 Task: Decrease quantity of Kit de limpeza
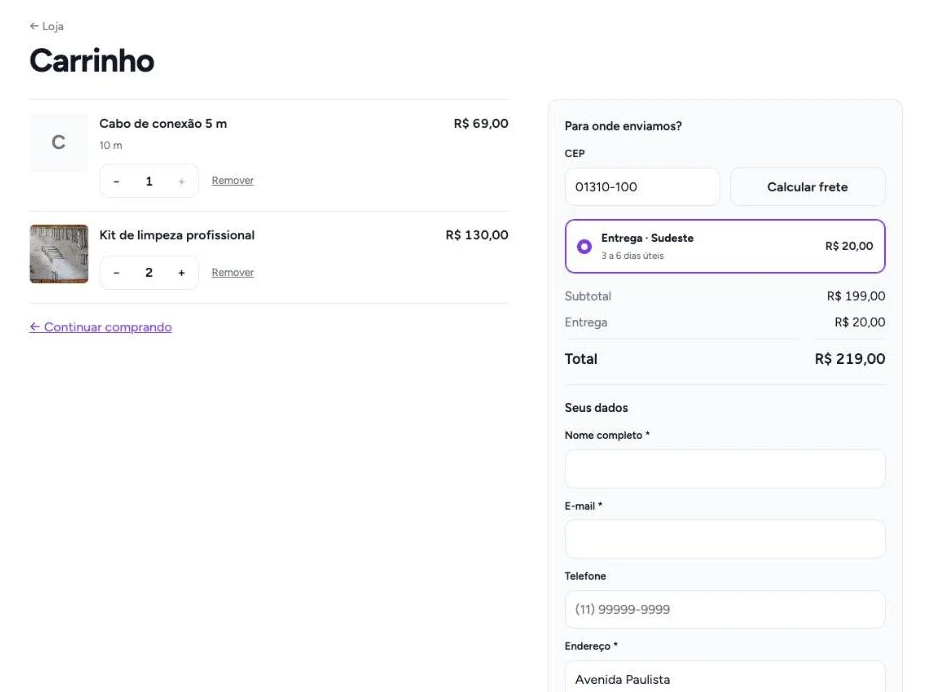pyautogui.click(x=116, y=273)
